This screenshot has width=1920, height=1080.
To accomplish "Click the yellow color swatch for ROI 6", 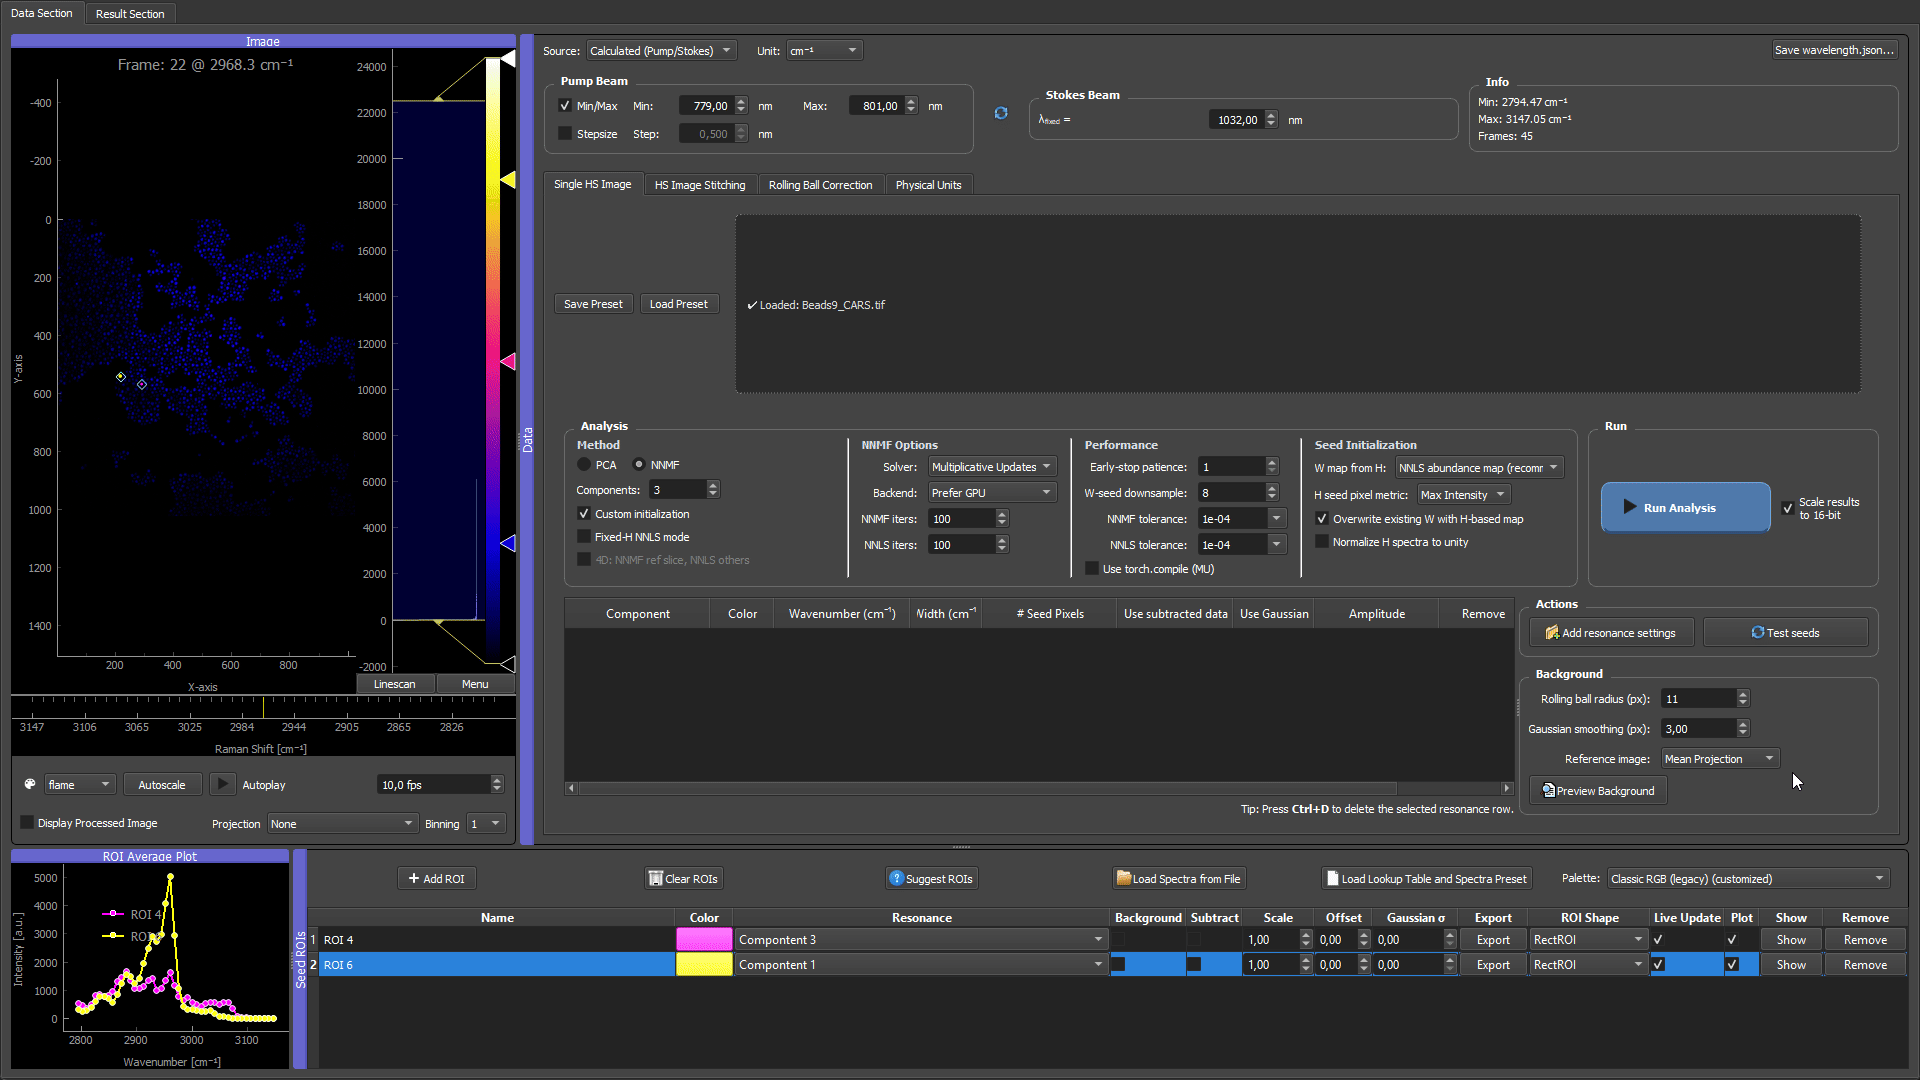I will (x=704, y=965).
